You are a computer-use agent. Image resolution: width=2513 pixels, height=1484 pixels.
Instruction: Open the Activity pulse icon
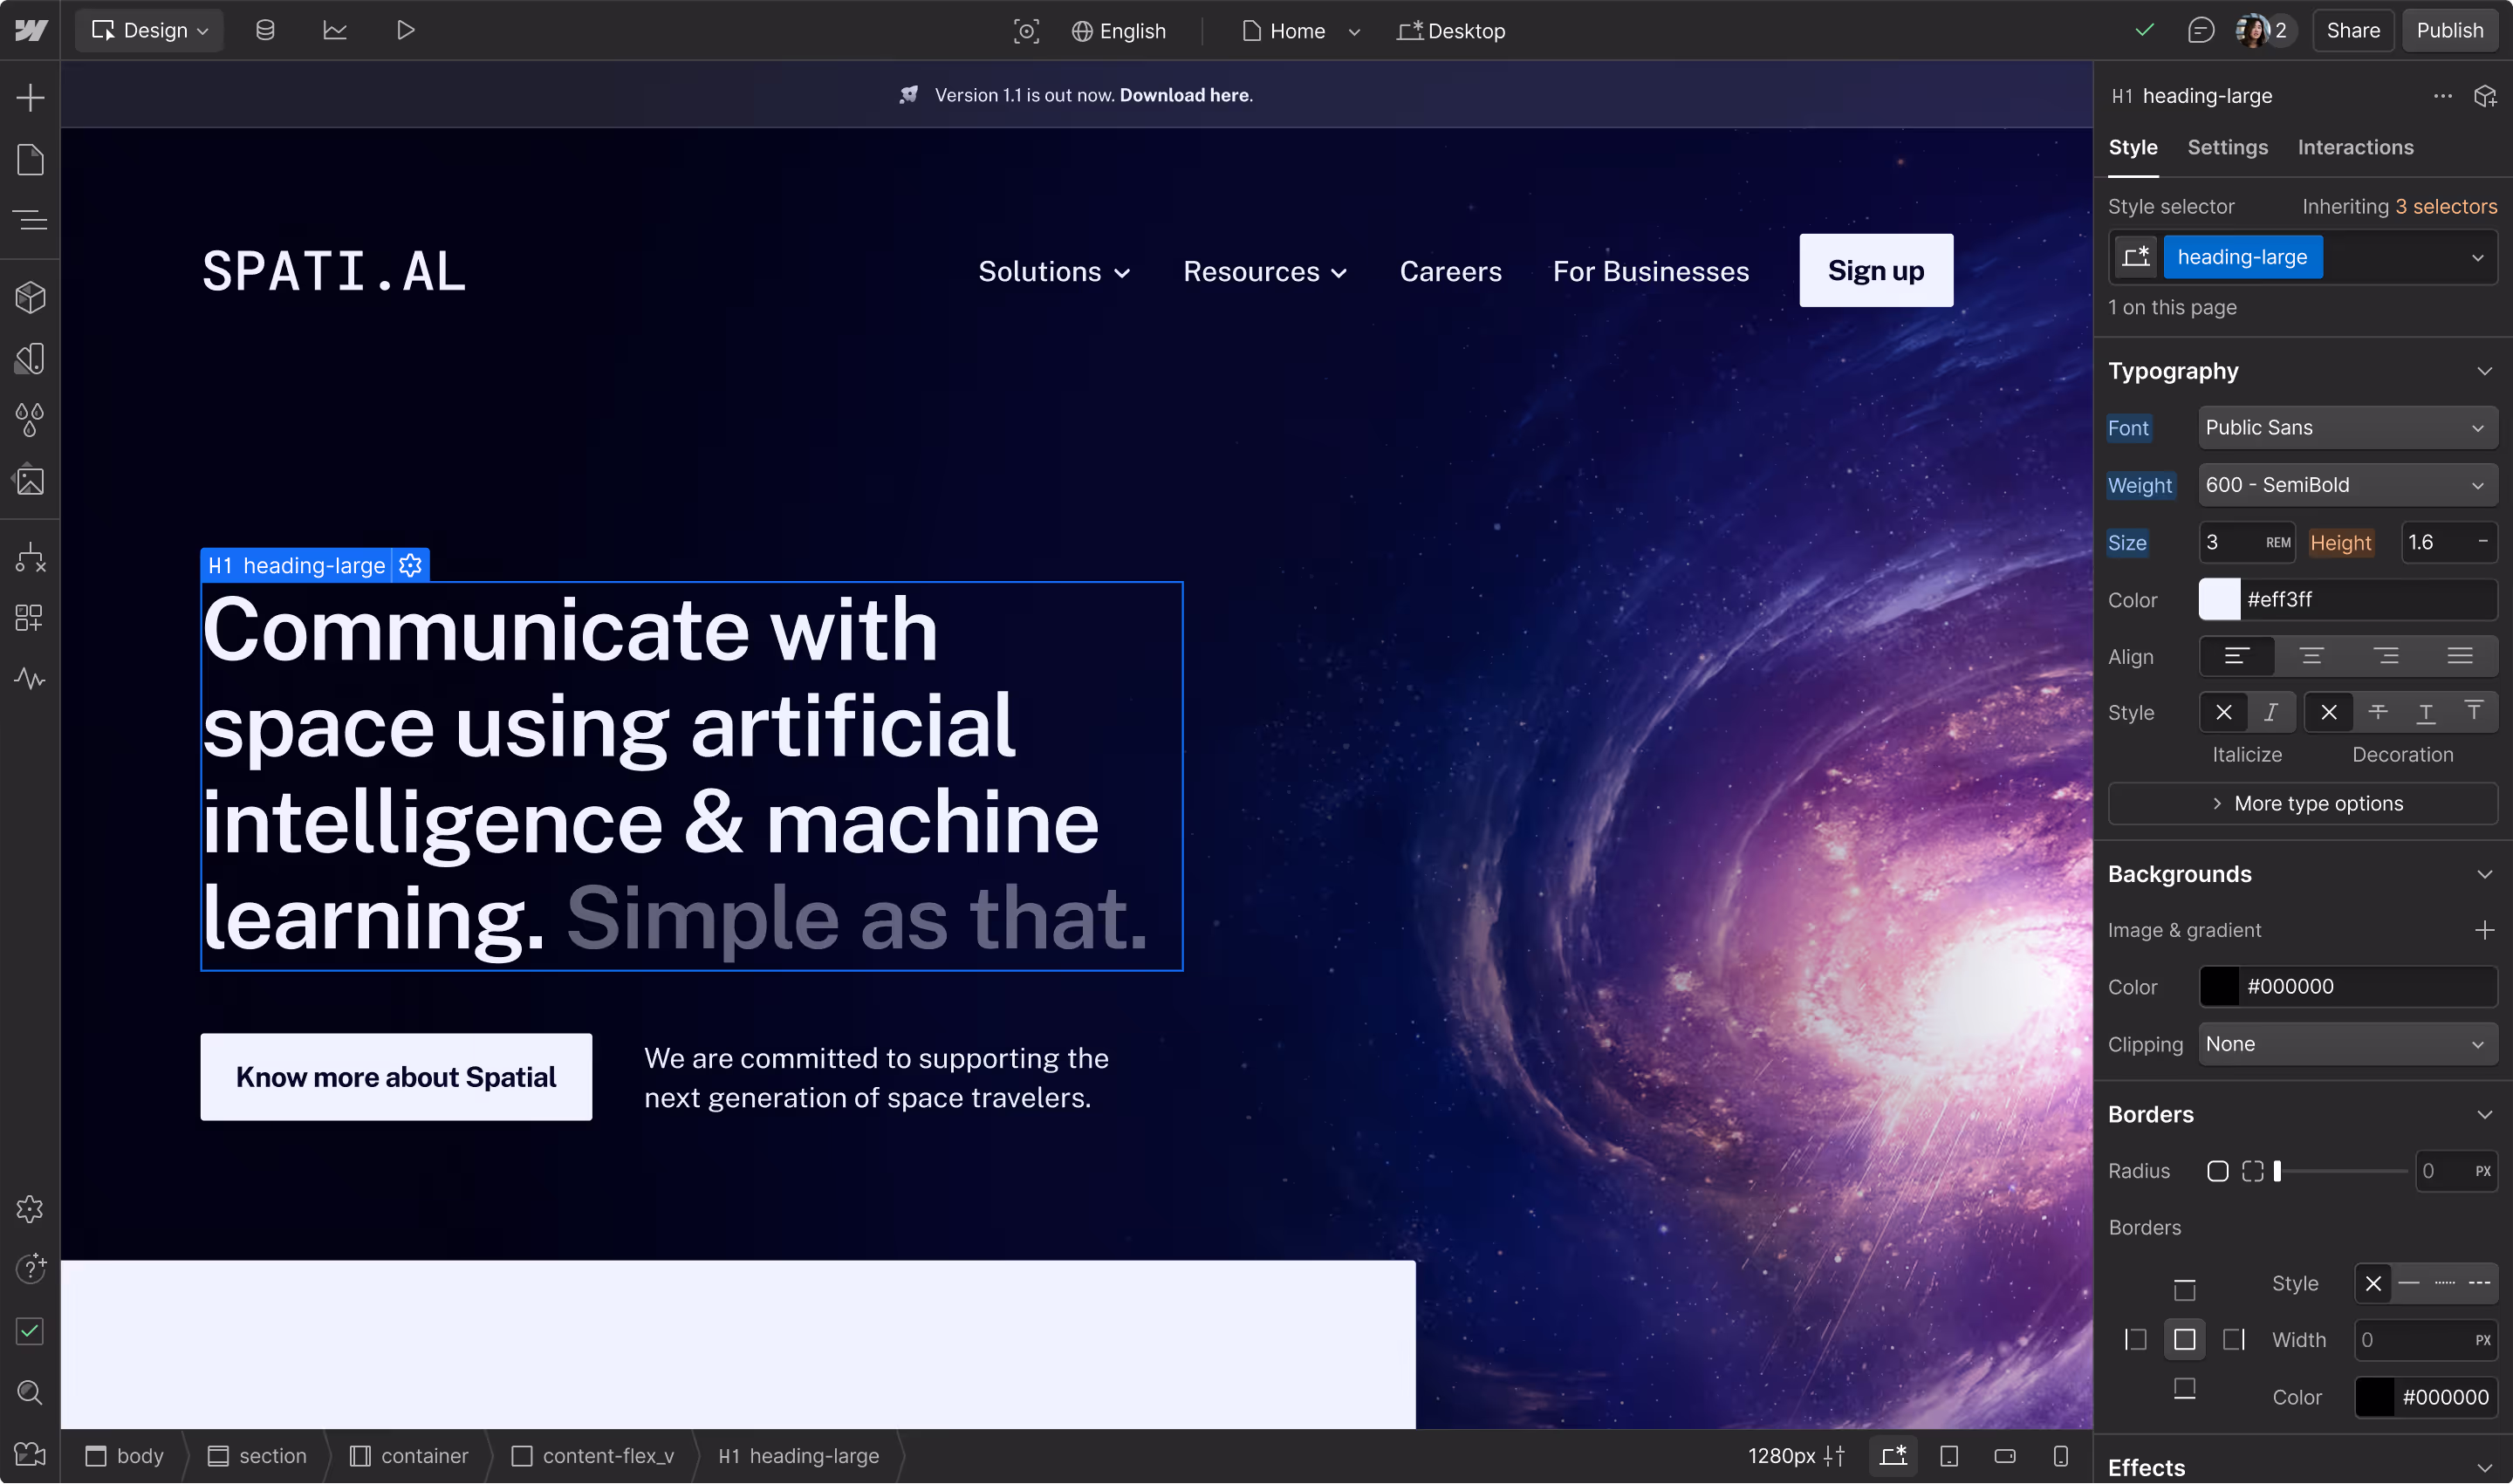[30, 679]
